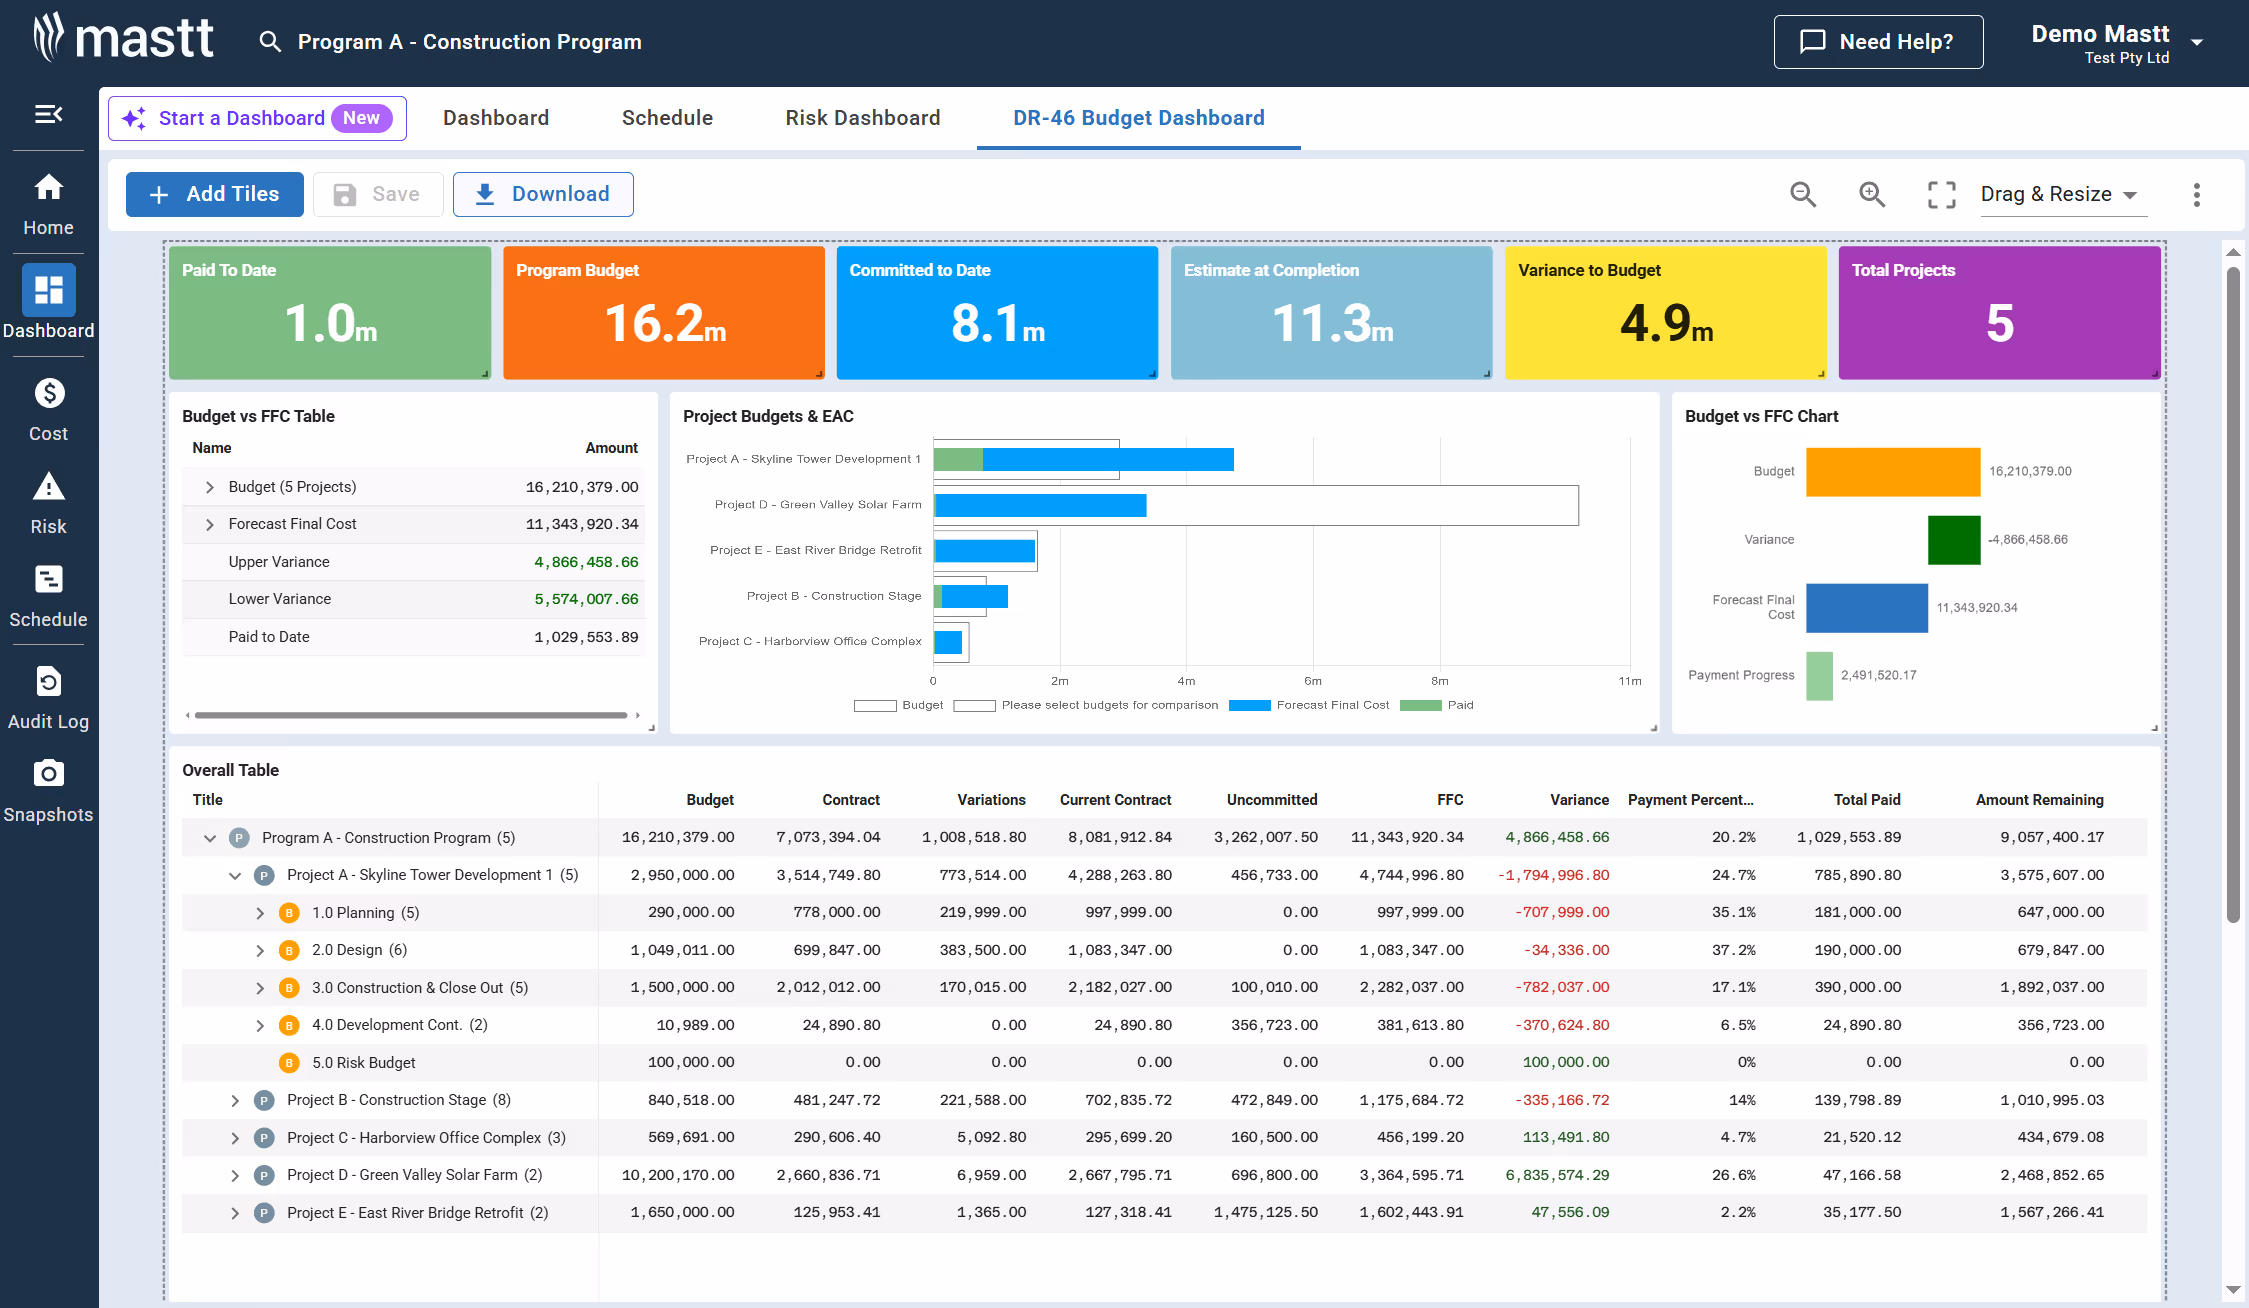2249x1308 pixels.
Task: Click the mastt logo
Action: (123, 38)
